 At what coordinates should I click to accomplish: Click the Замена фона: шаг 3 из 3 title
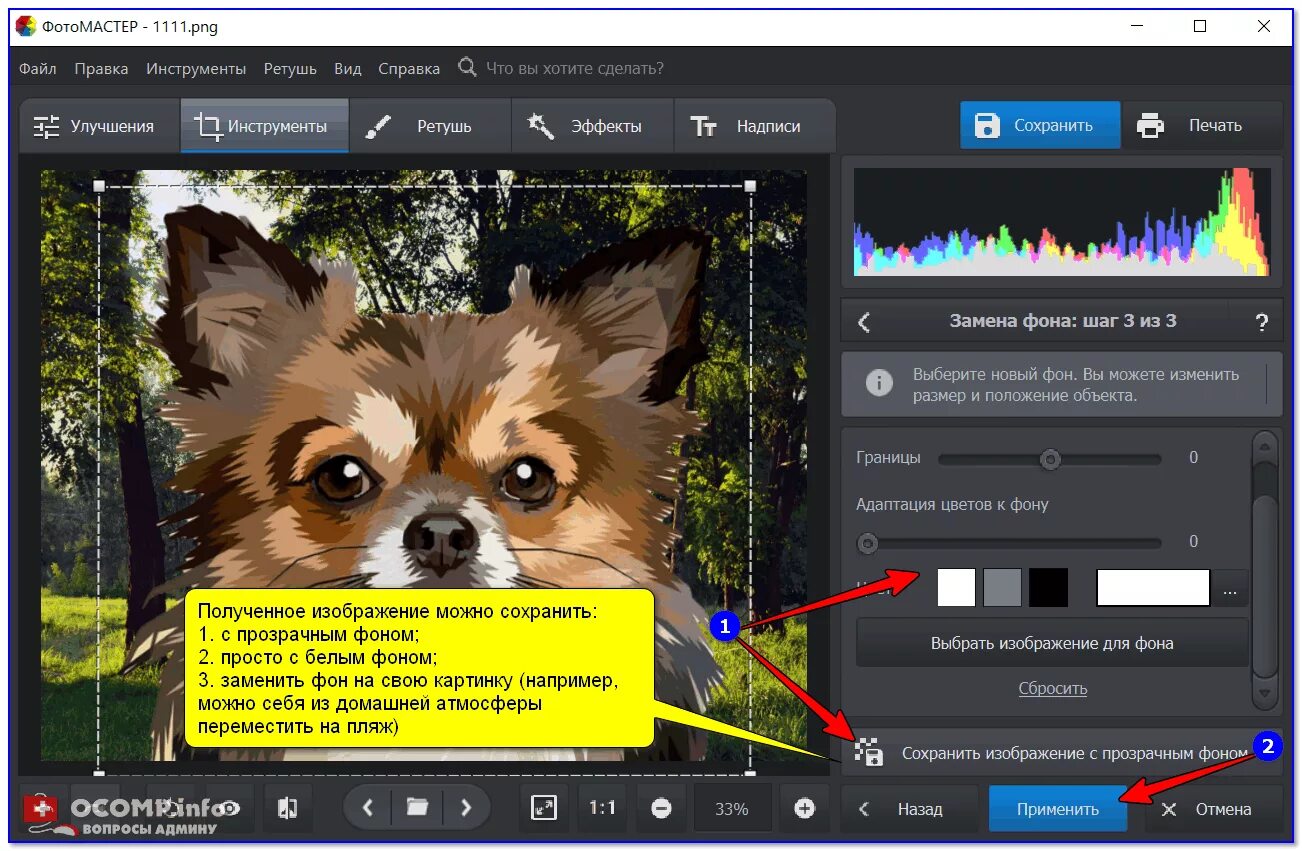pos(1062,321)
